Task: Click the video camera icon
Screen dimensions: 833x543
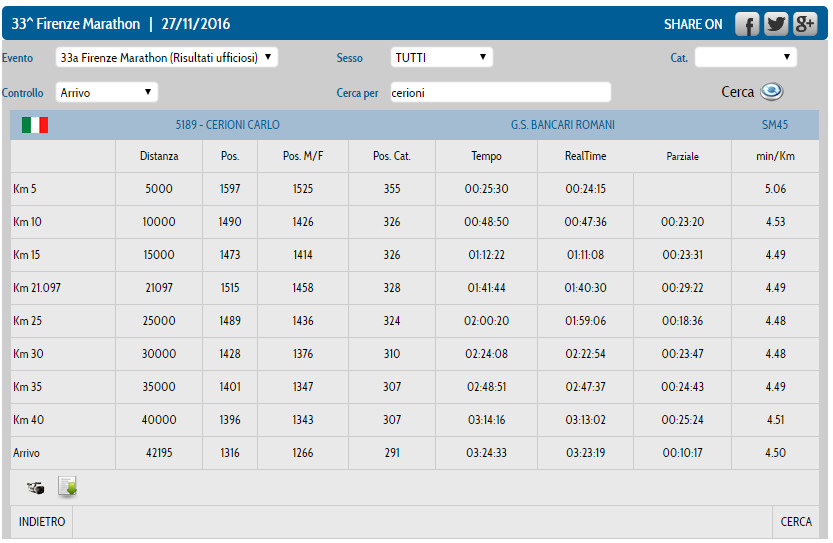Action: [x=36, y=488]
